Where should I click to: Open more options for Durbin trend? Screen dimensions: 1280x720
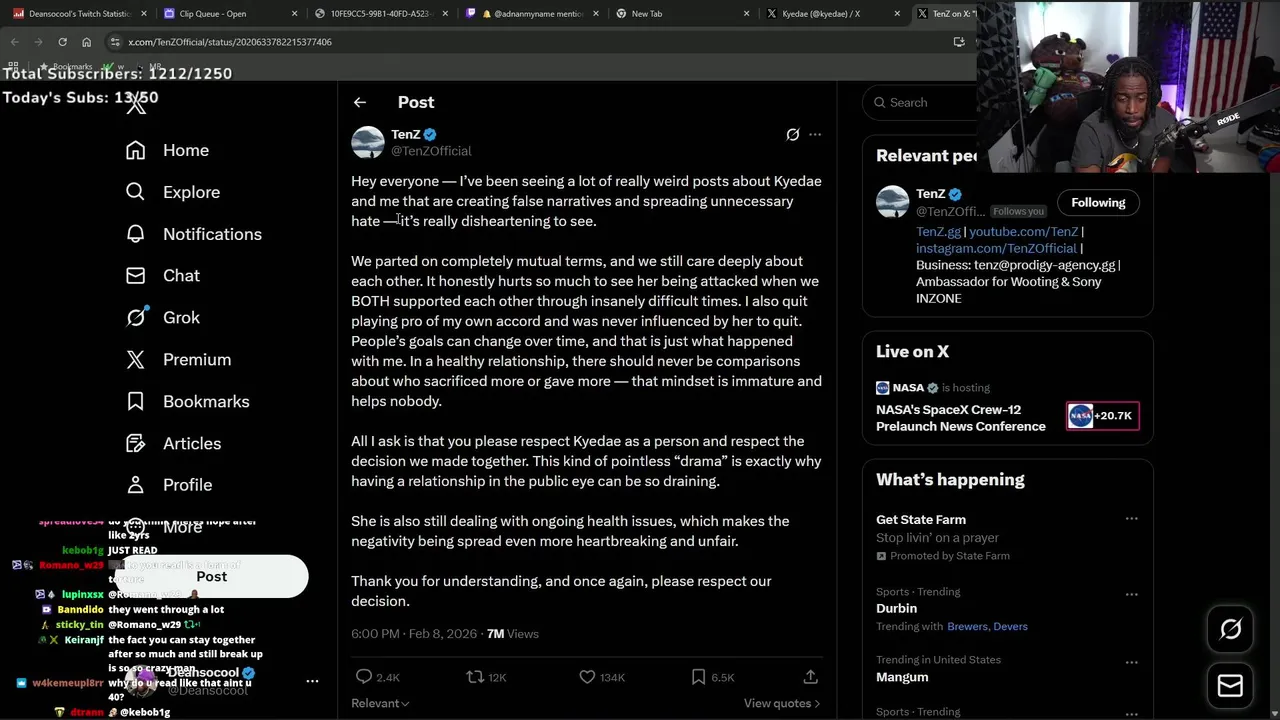click(x=1132, y=594)
